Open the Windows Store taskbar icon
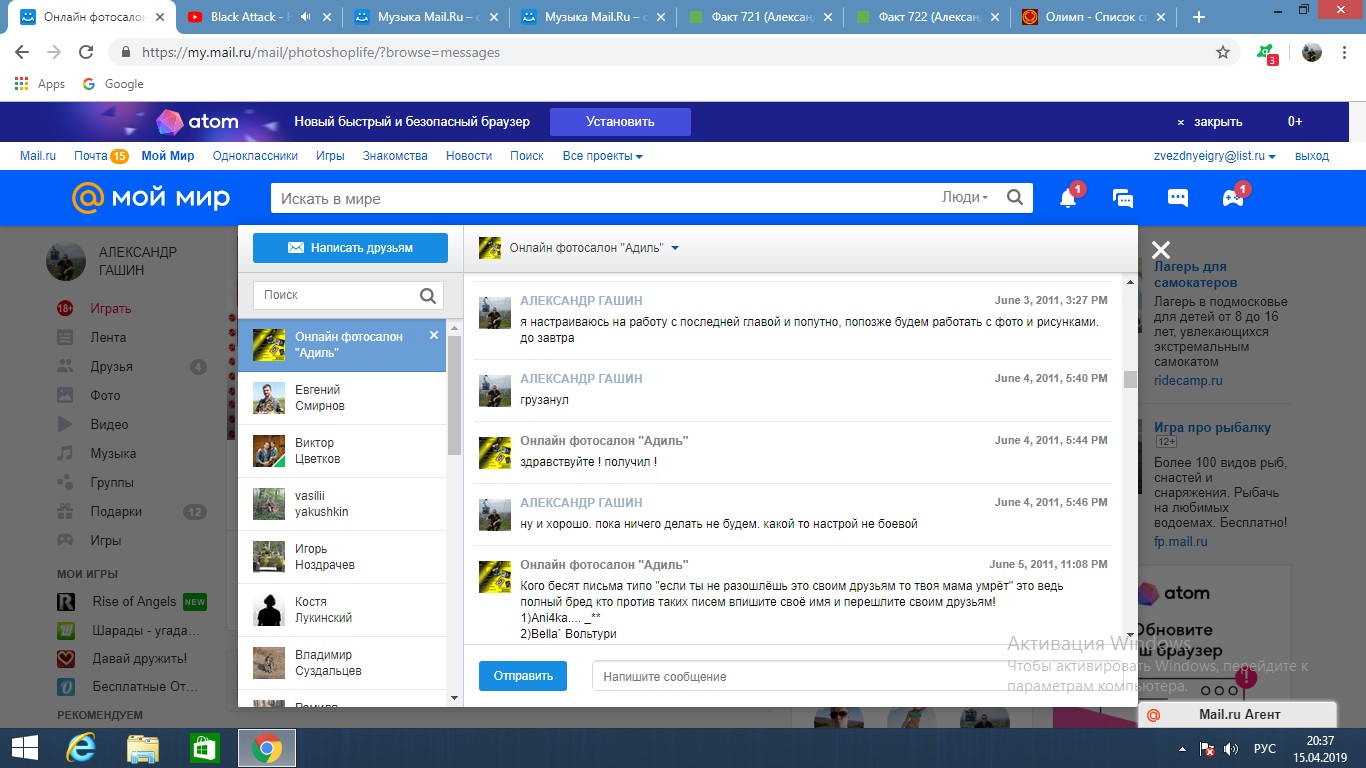The height and width of the screenshot is (768, 1366). [204, 748]
